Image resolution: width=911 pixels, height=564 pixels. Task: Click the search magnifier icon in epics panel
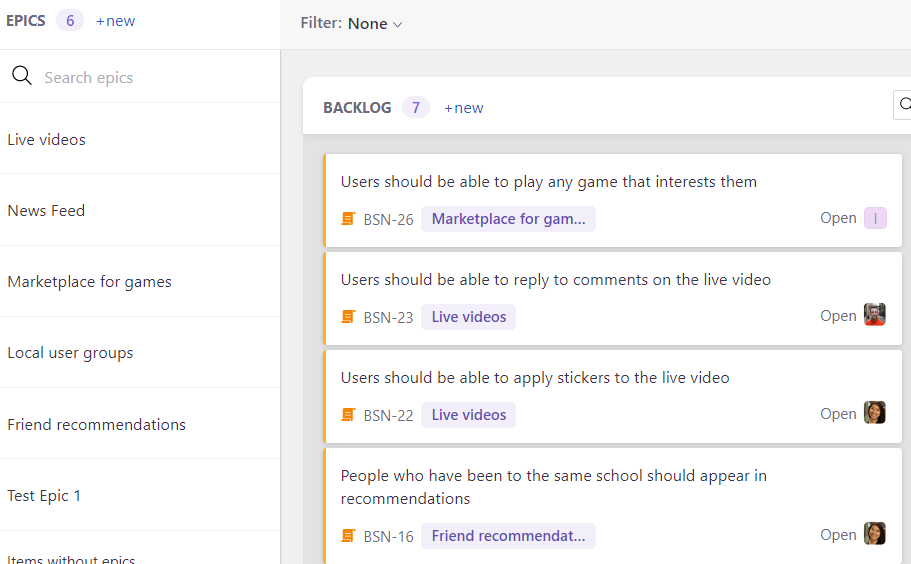22,76
